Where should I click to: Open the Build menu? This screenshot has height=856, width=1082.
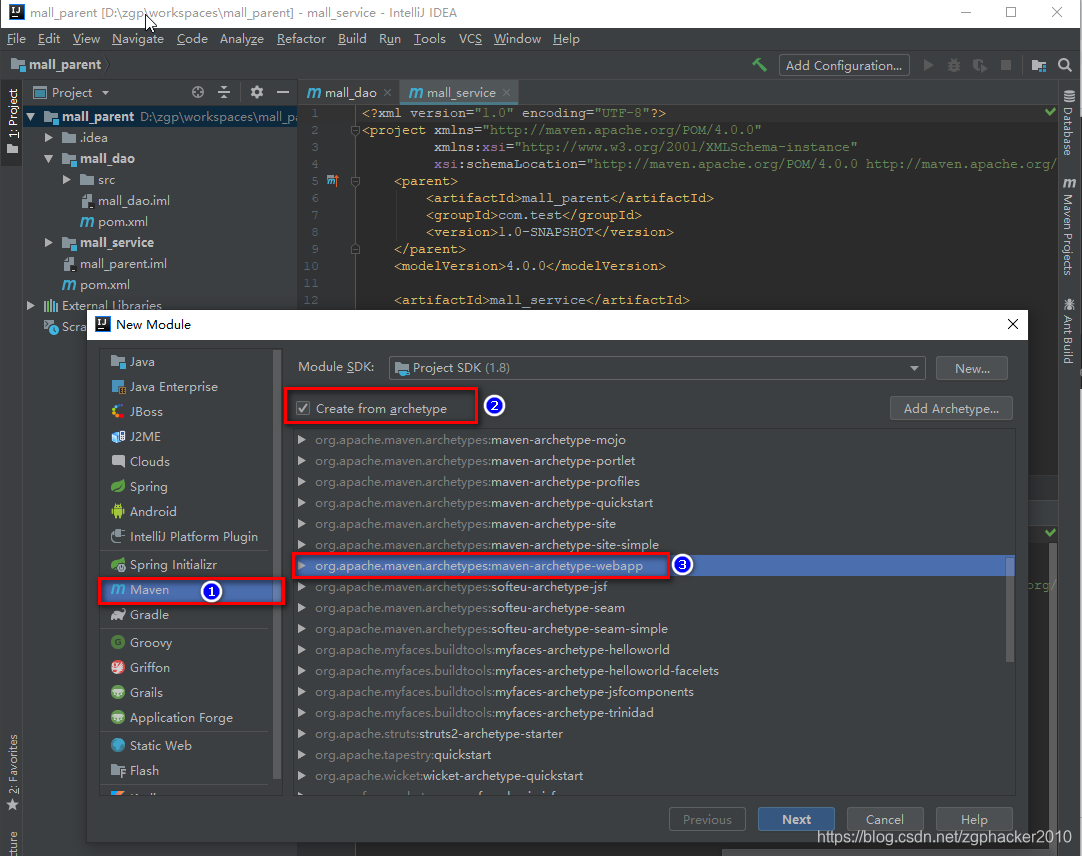tap(352, 39)
